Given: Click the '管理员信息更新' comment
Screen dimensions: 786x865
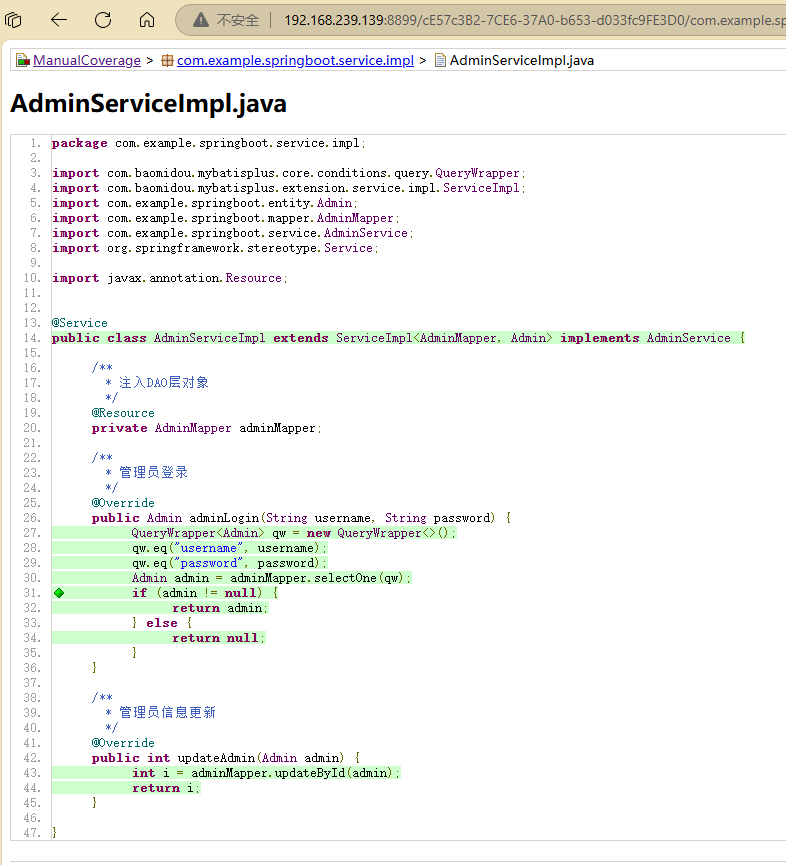Looking at the screenshot, I should coord(167,713).
